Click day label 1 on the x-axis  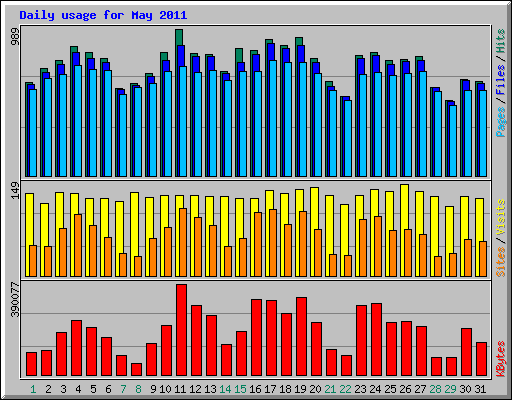33,389
